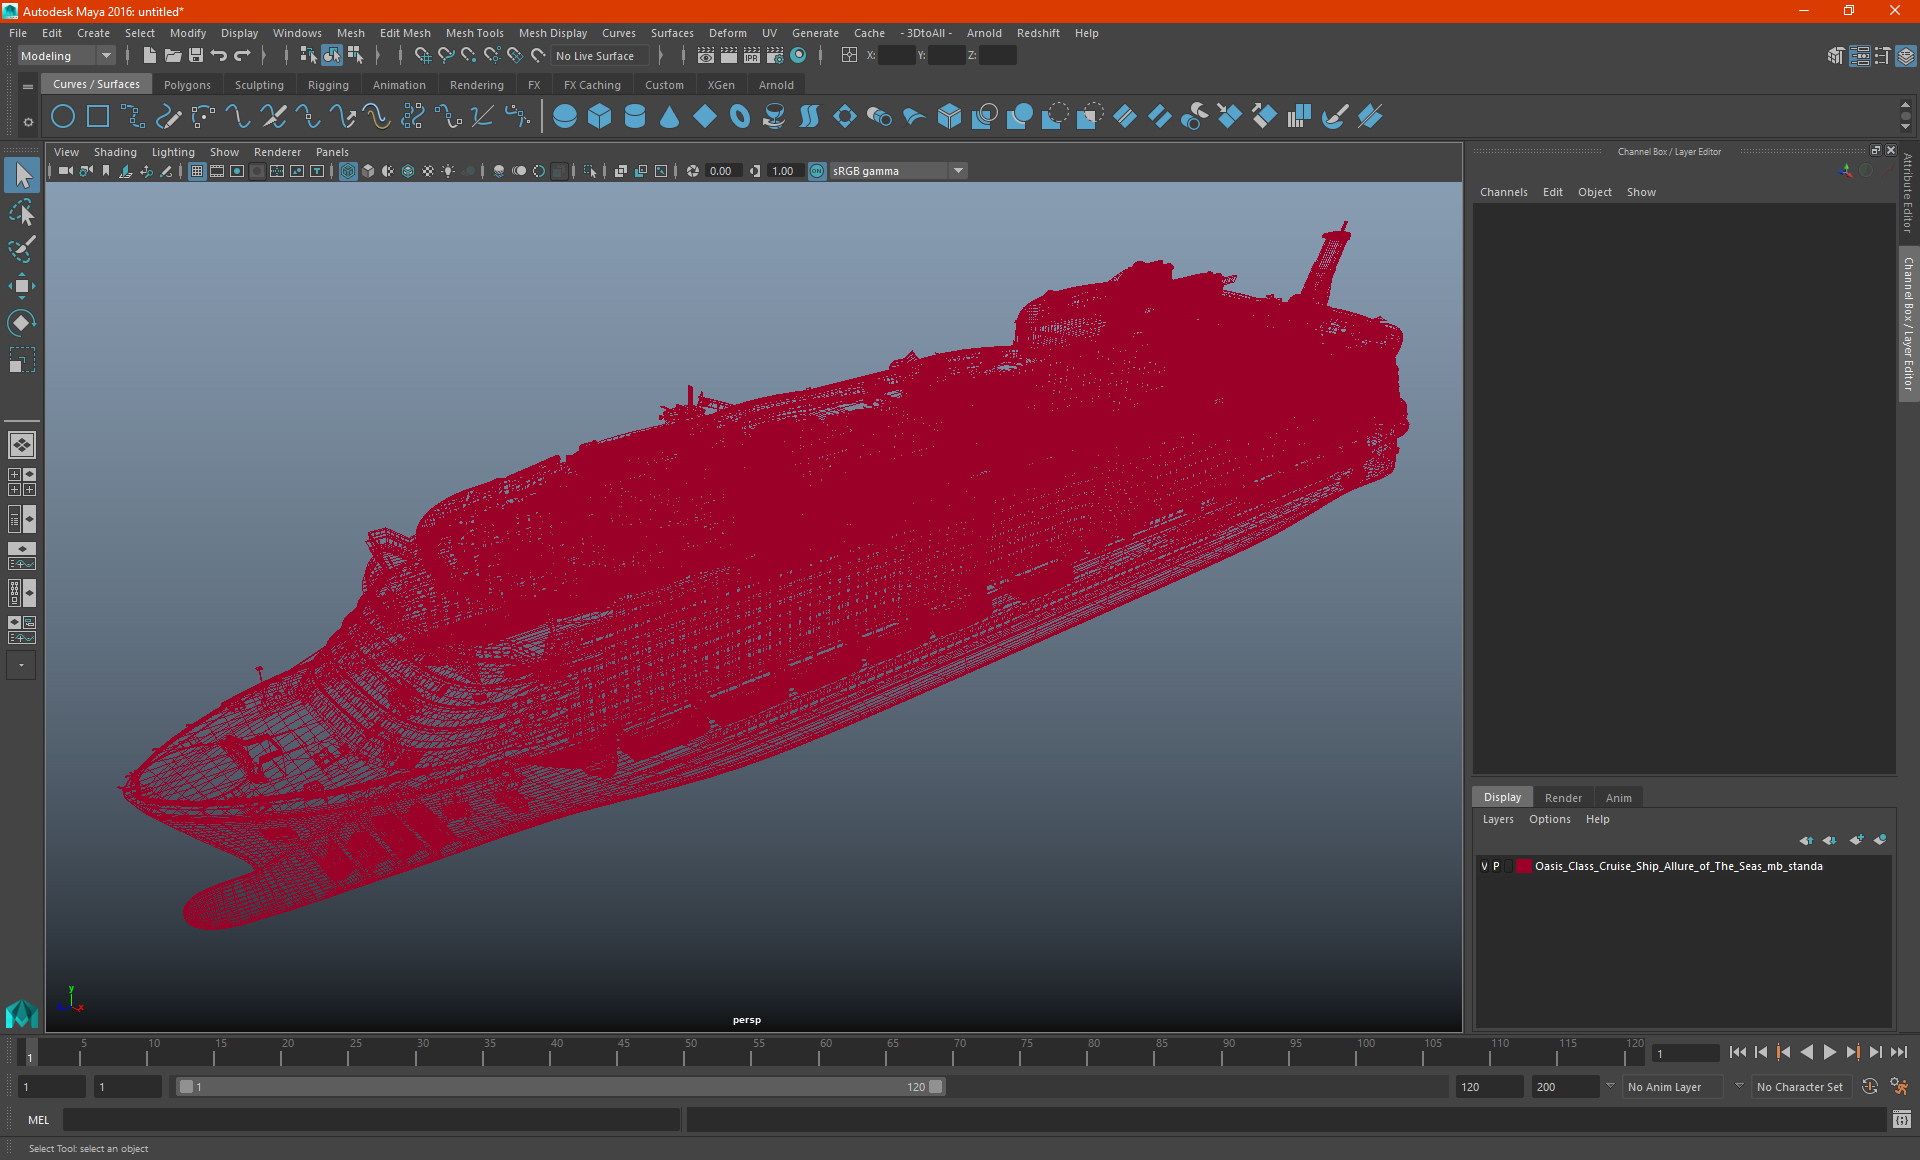Select the NURBS circle tool icon
The width and height of the screenshot is (1920, 1160).
click(63, 117)
